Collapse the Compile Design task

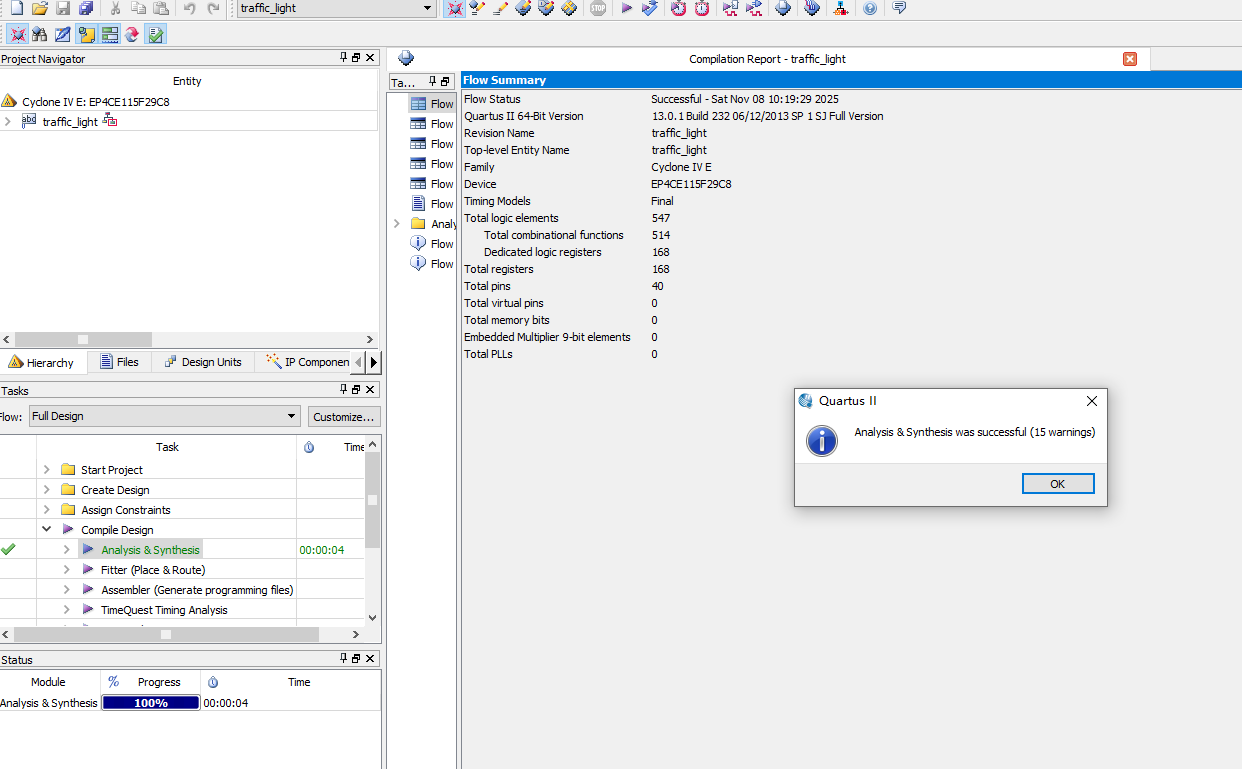[x=46, y=529]
